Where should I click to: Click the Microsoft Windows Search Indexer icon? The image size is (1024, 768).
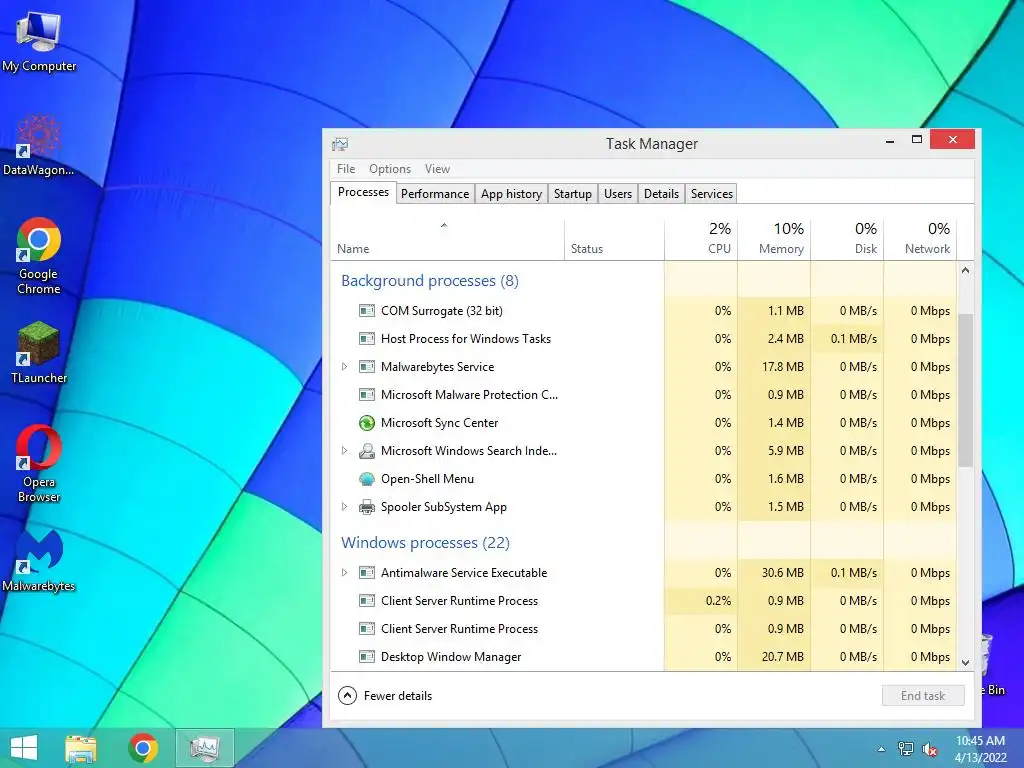(x=367, y=451)
